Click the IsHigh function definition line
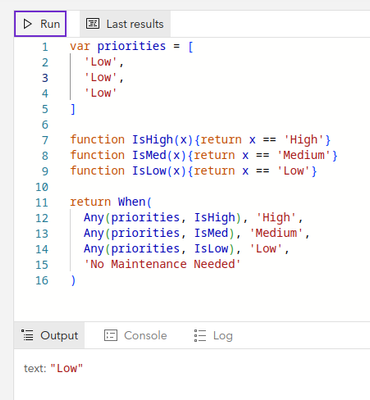 click(x=200, y=140)
